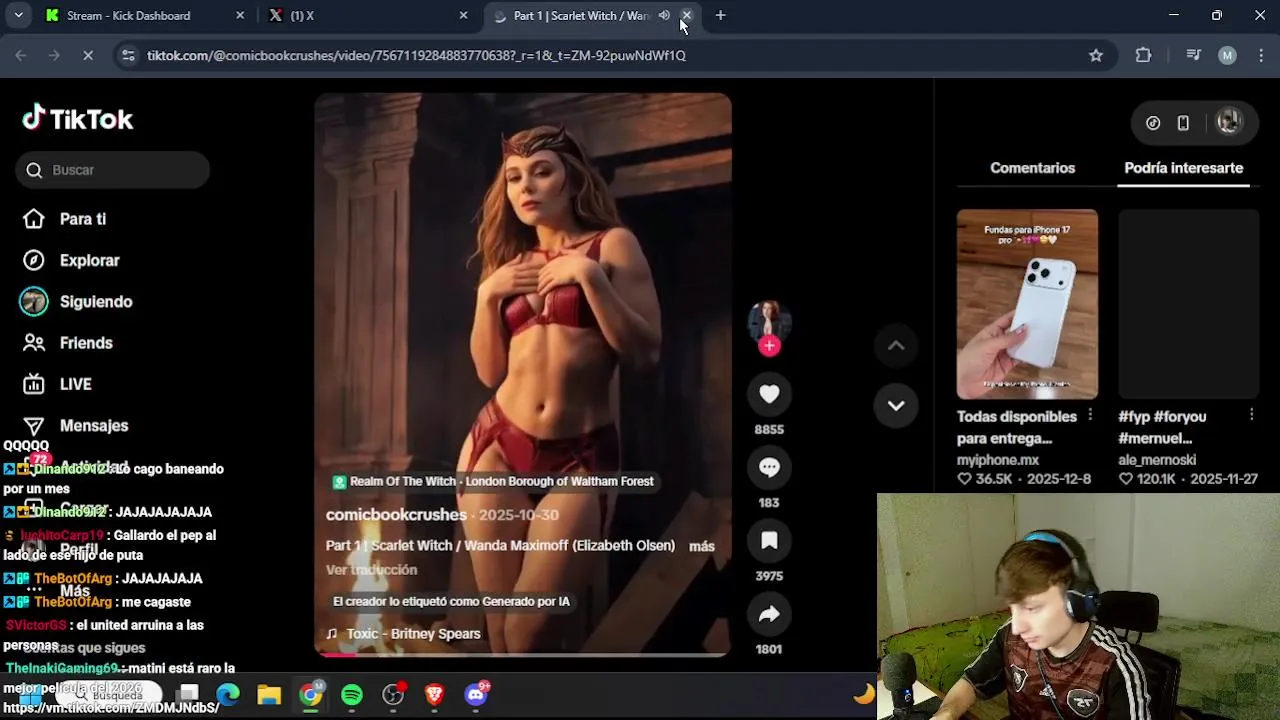Viewport: 1280px width, 720px height.
Task: Open options for #fyp #foryou video
Action: tap(1252, 415)
